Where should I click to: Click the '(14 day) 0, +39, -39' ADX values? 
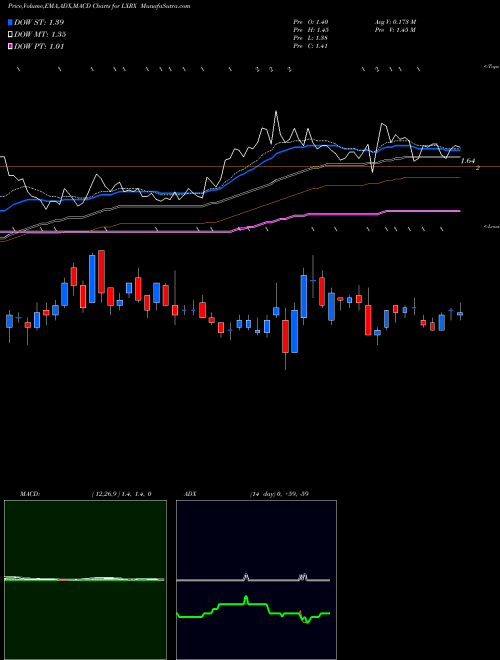click(x=279, y=494)
